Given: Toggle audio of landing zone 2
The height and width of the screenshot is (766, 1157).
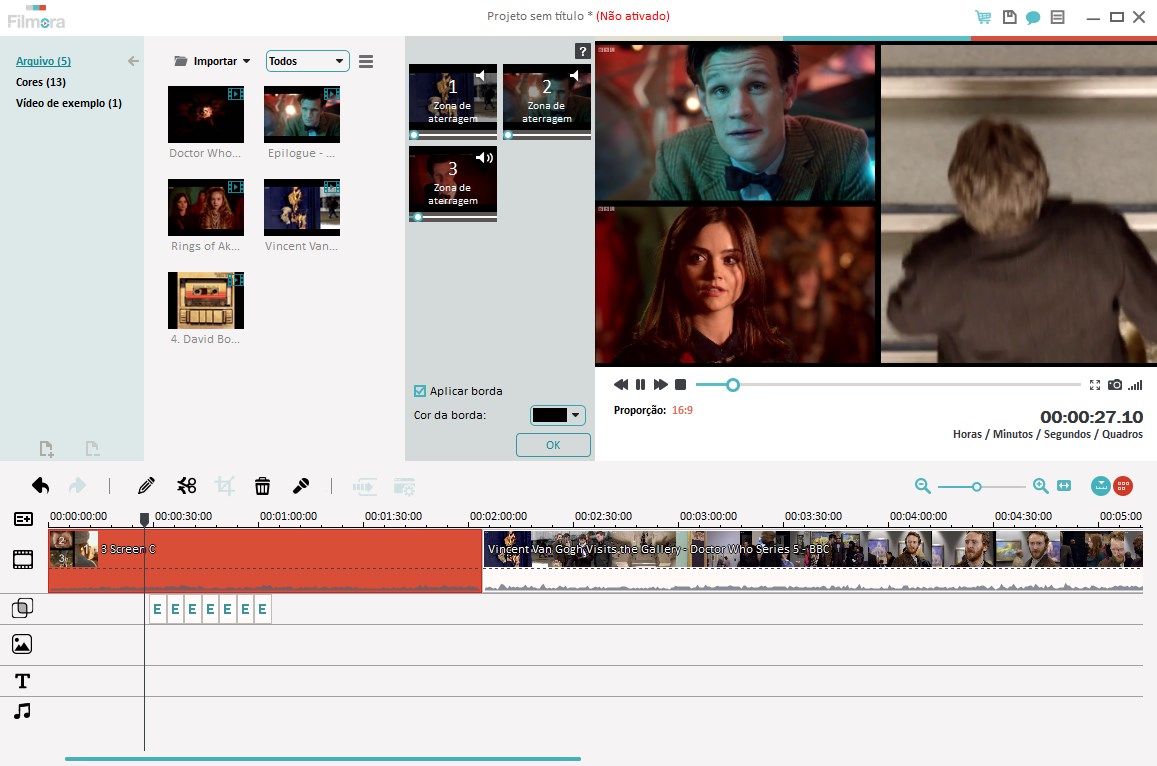Looking at the screenshot, I should (x=574, y=75).
